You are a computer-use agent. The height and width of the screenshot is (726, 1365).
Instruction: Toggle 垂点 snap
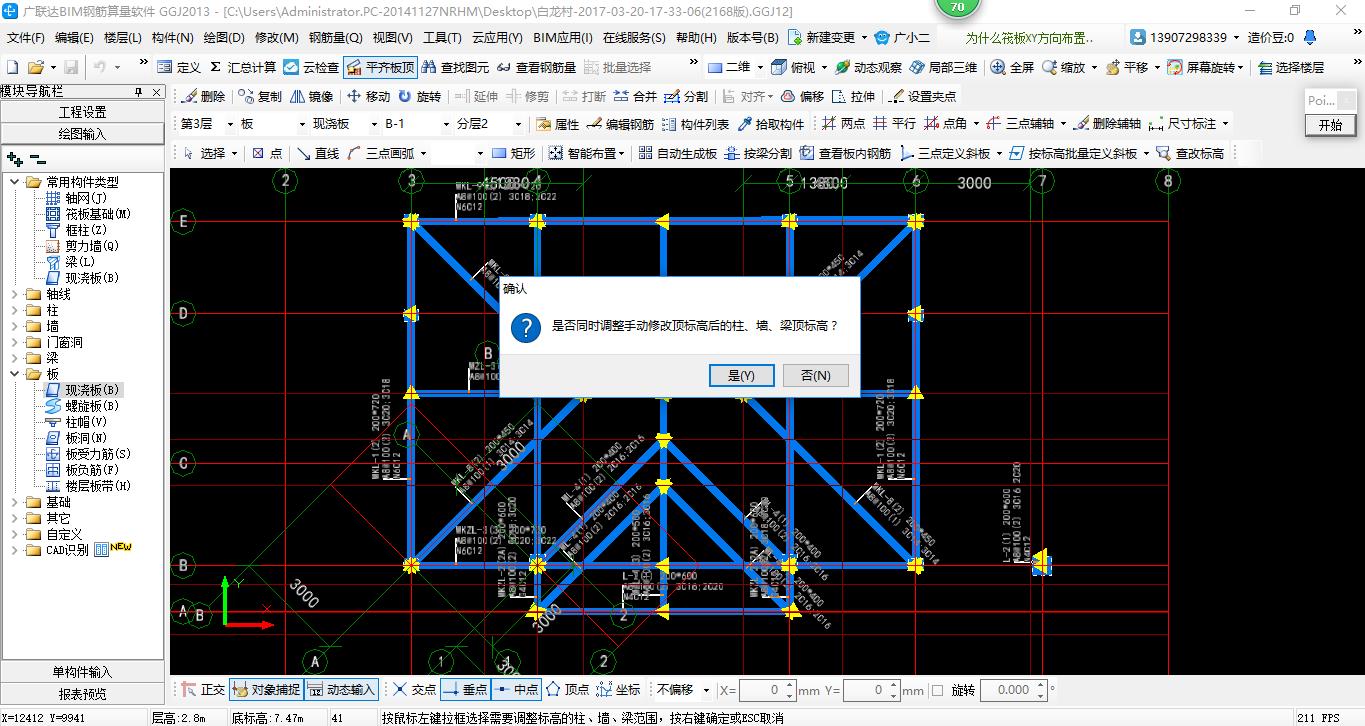coord(464,690)
